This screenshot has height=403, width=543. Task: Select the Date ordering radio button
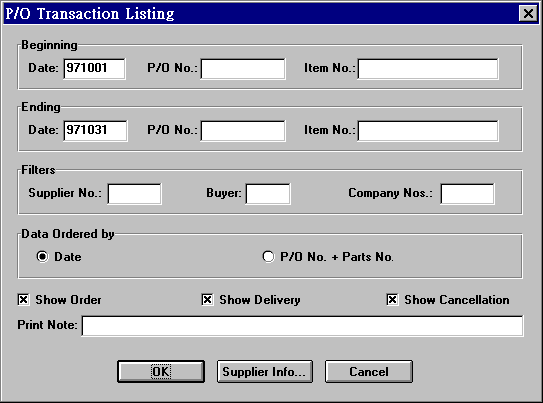[43, 257]
